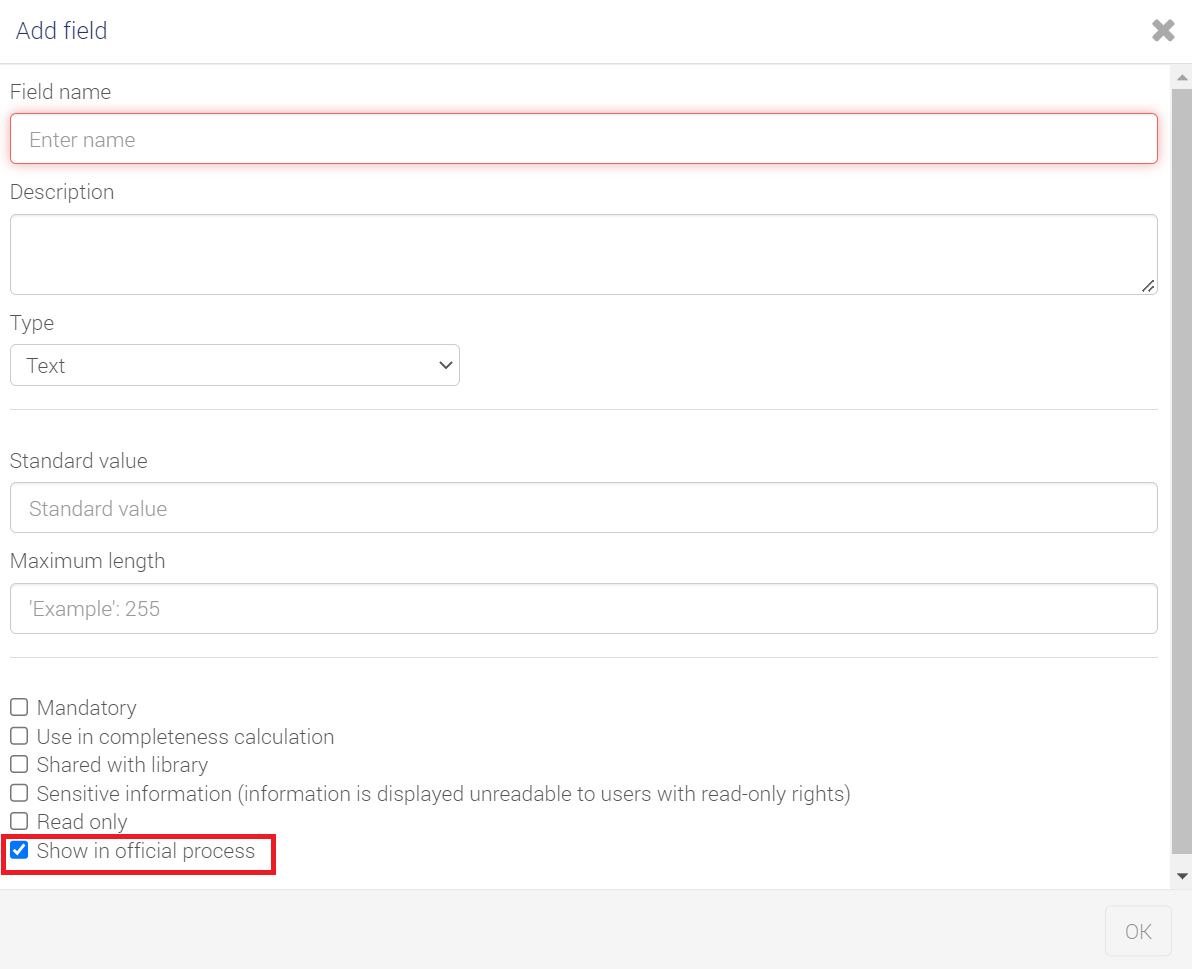This screenshot has width=1192, height=969.
Task: Click the Standard value input field
Action: (584, 508)
